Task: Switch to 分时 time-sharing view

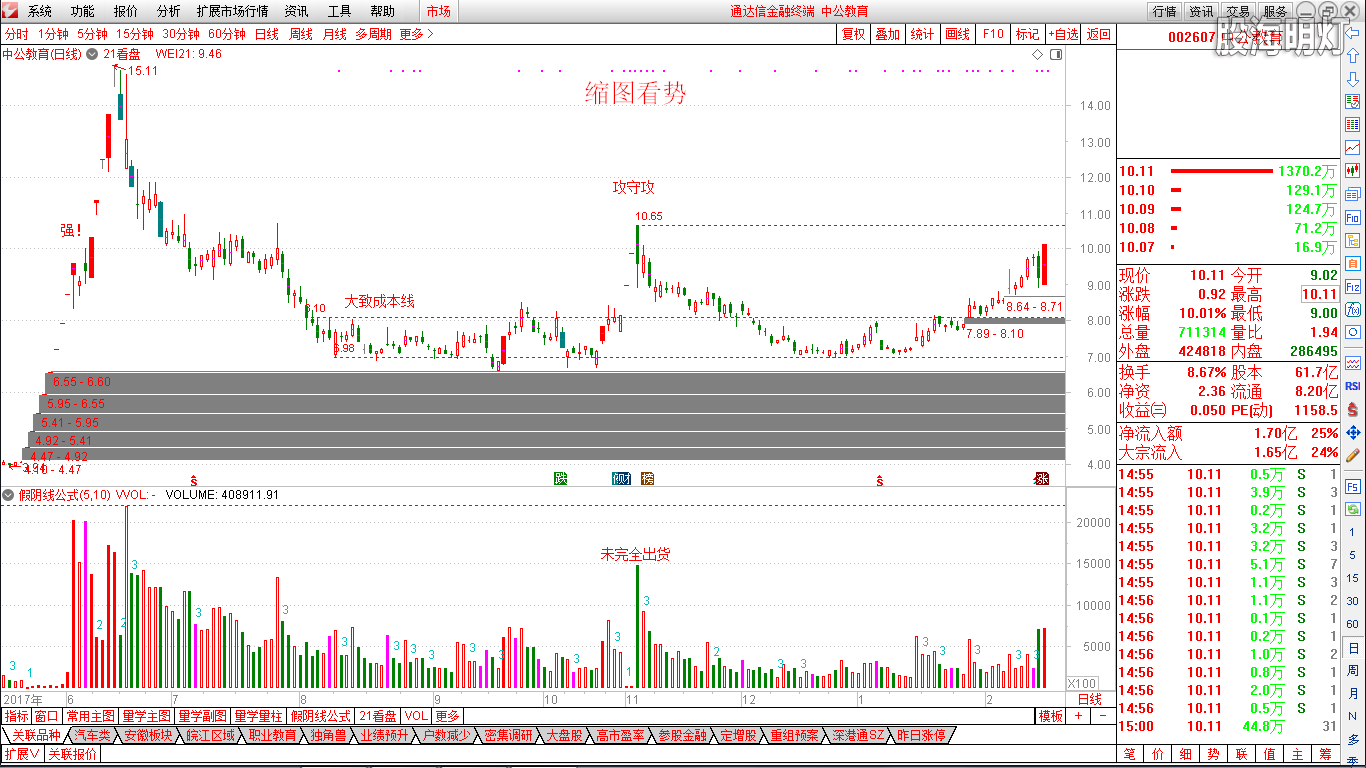Action: [x=17, y=34]
